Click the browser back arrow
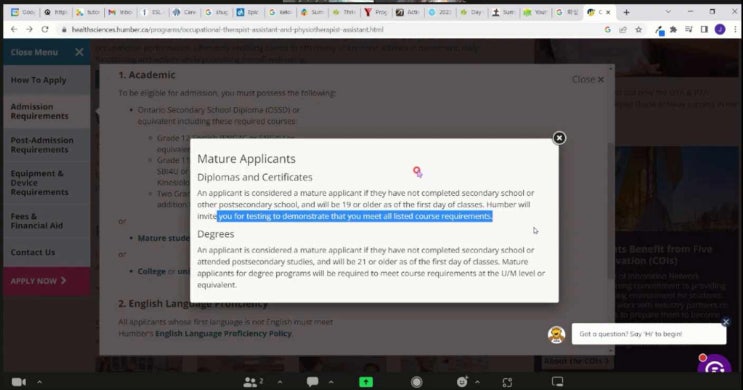Image resolution: width=743 pixels, height=390 pixels. 14,29
